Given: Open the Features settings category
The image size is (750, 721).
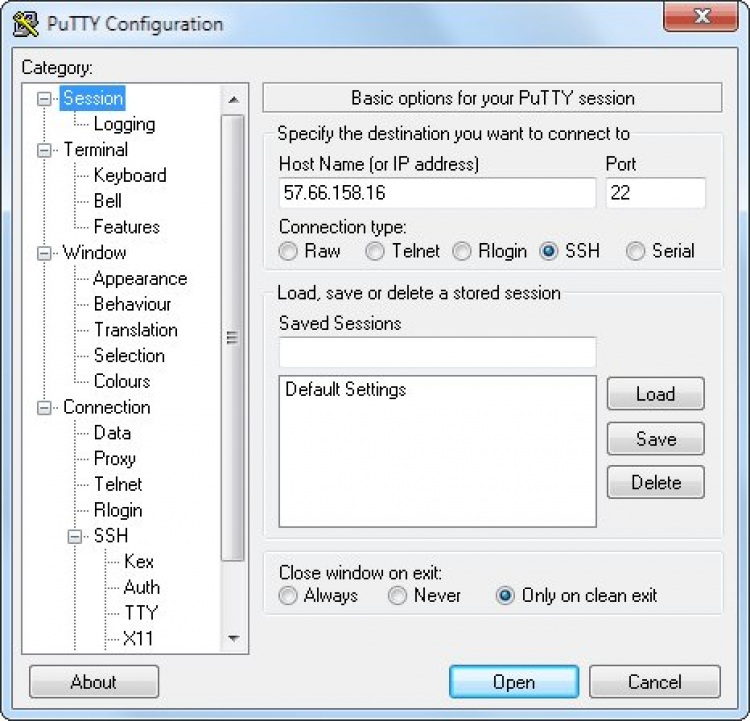Looking at the screenshot, I should [127, 227].
